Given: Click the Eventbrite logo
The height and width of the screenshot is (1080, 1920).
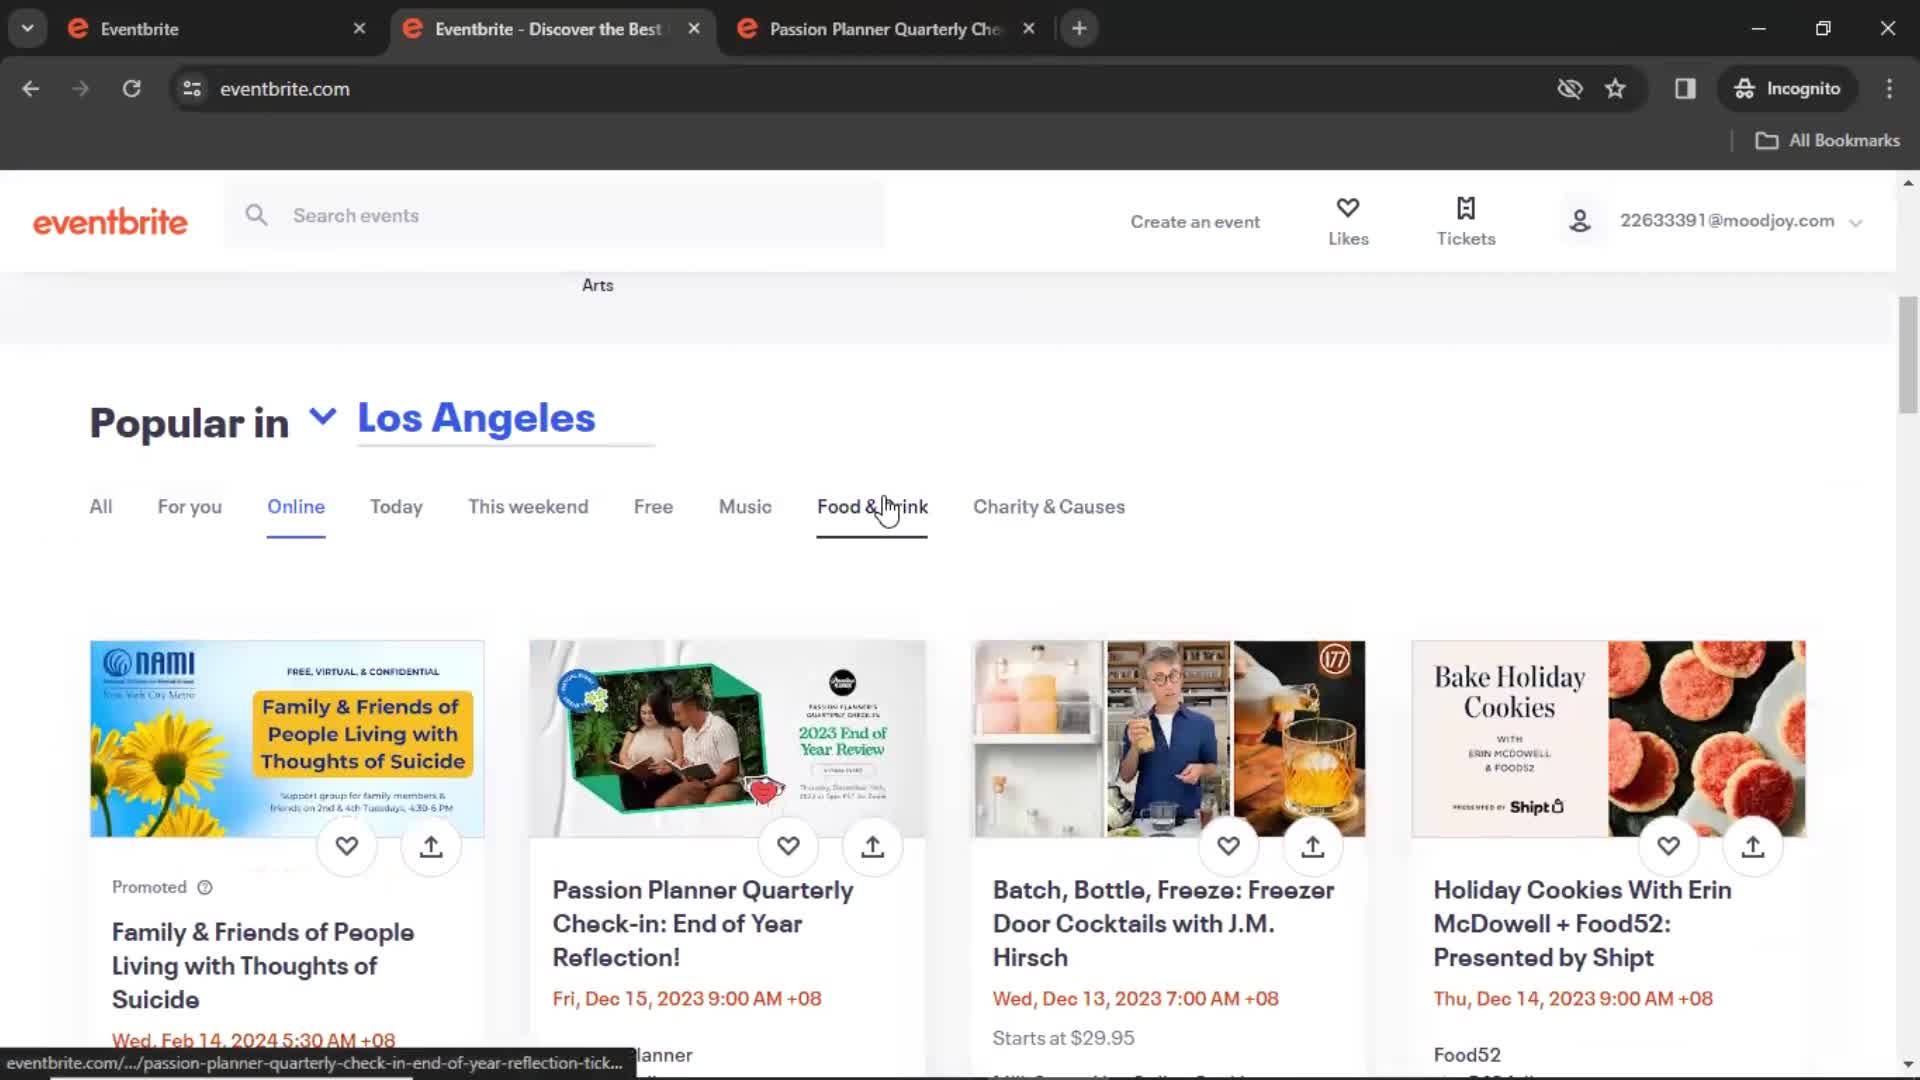Looking at the screenshot, I should click(110, 222).
